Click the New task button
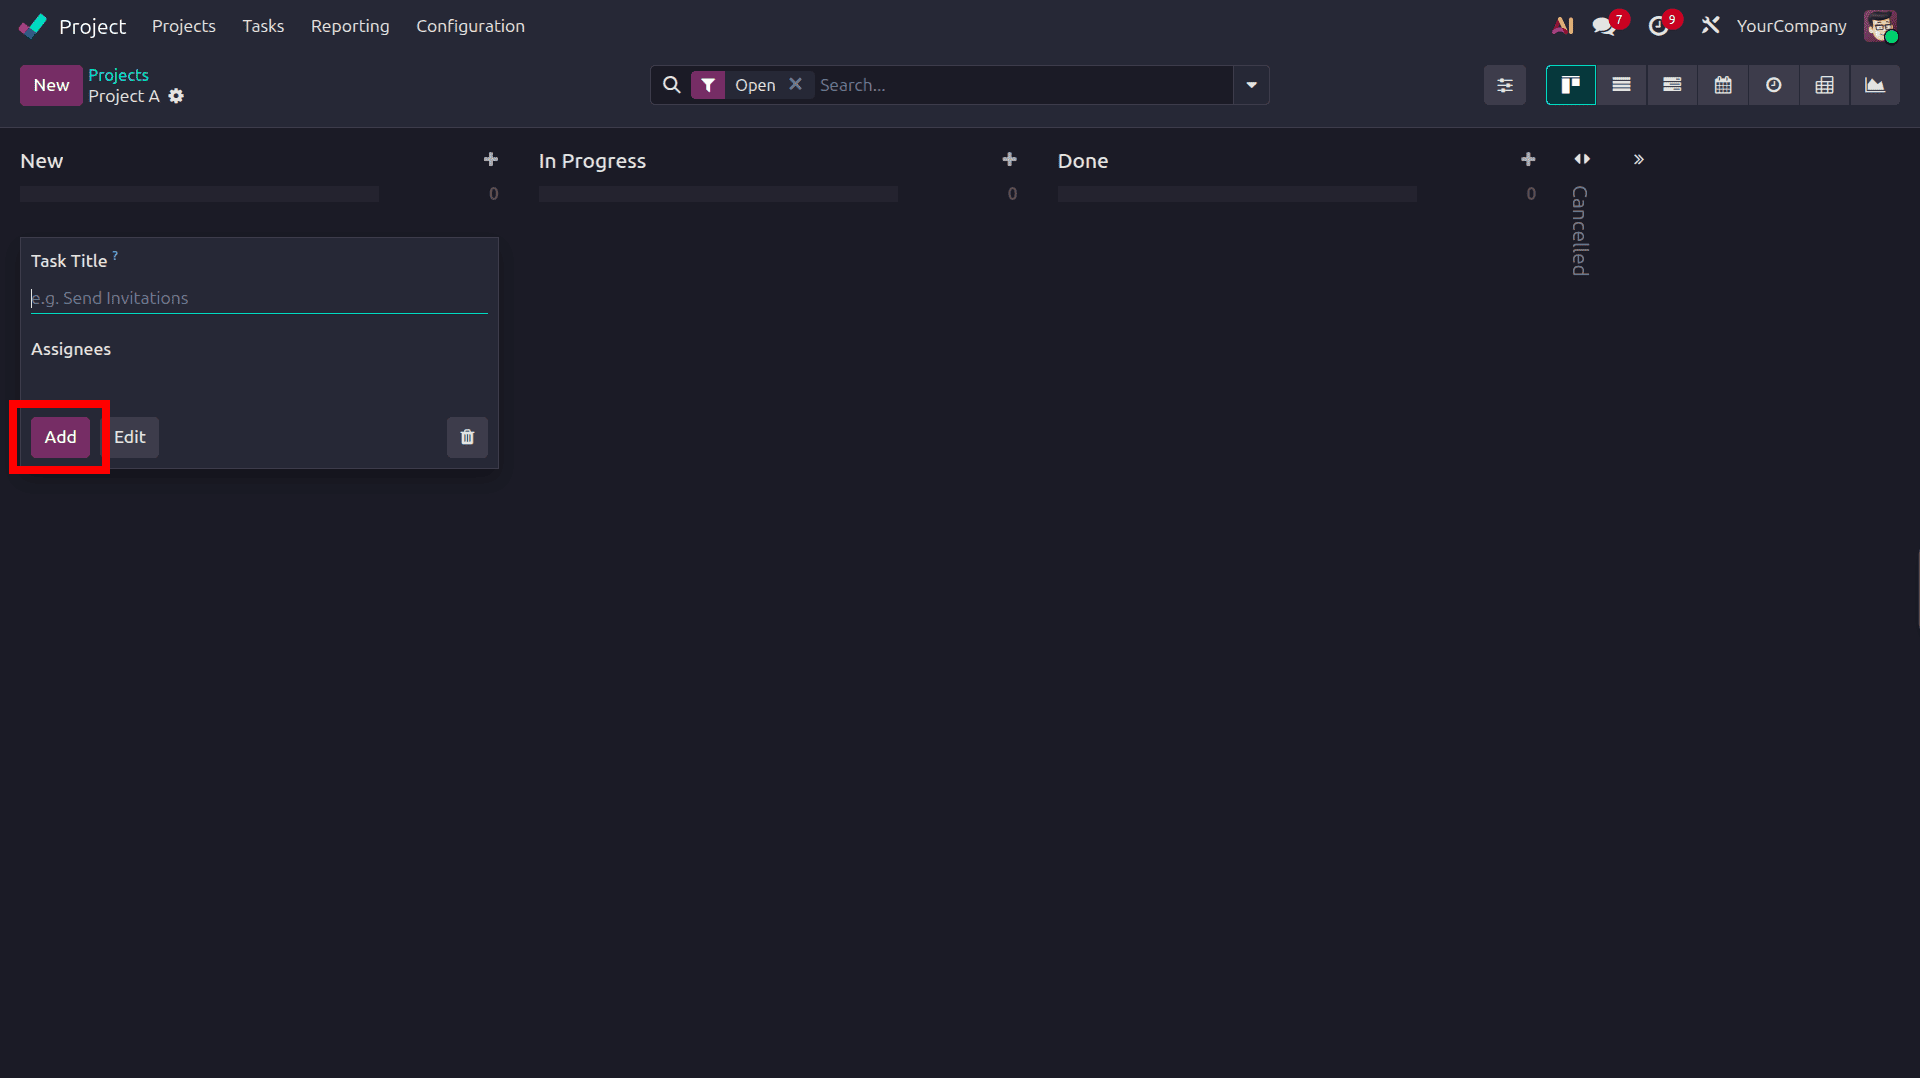1920x1078 pixels. [51, 85]
